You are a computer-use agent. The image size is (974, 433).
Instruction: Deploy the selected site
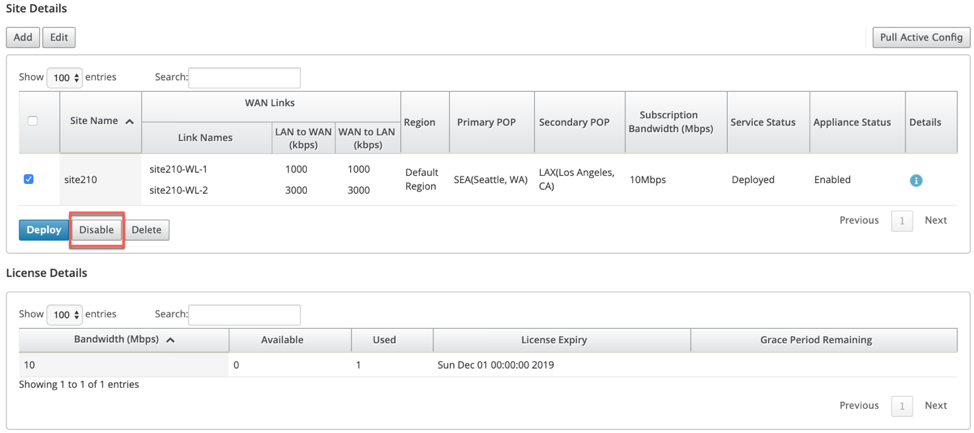[43, 230]
